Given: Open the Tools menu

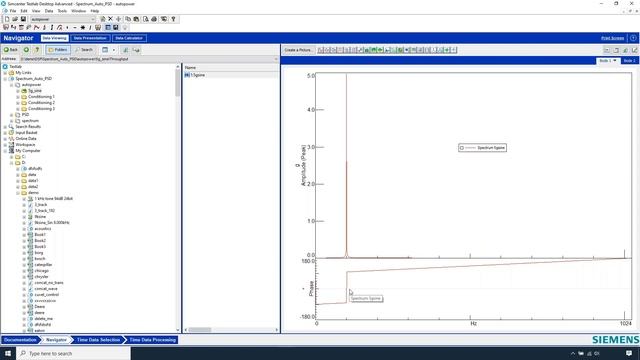Looking at the screenshot, I should pyautogui.click(x=62, y=11).
